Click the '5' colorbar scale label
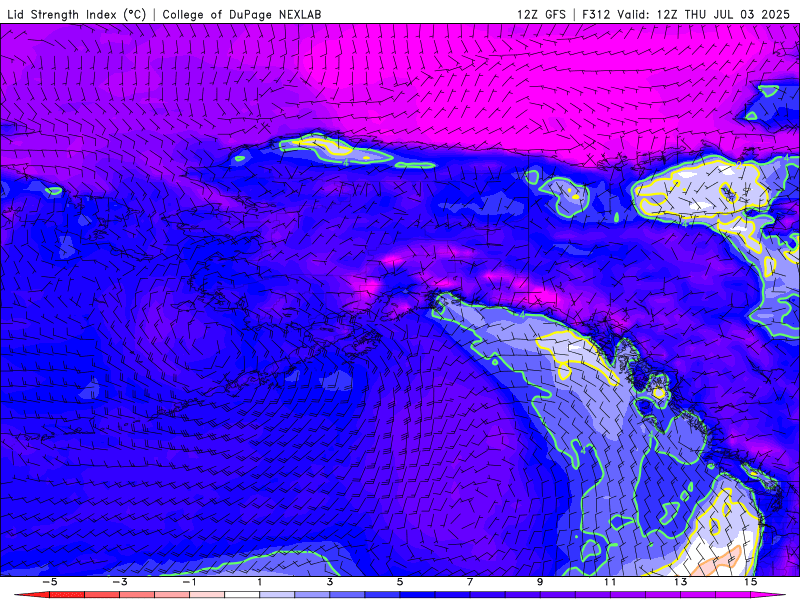 tap(399, 582)
